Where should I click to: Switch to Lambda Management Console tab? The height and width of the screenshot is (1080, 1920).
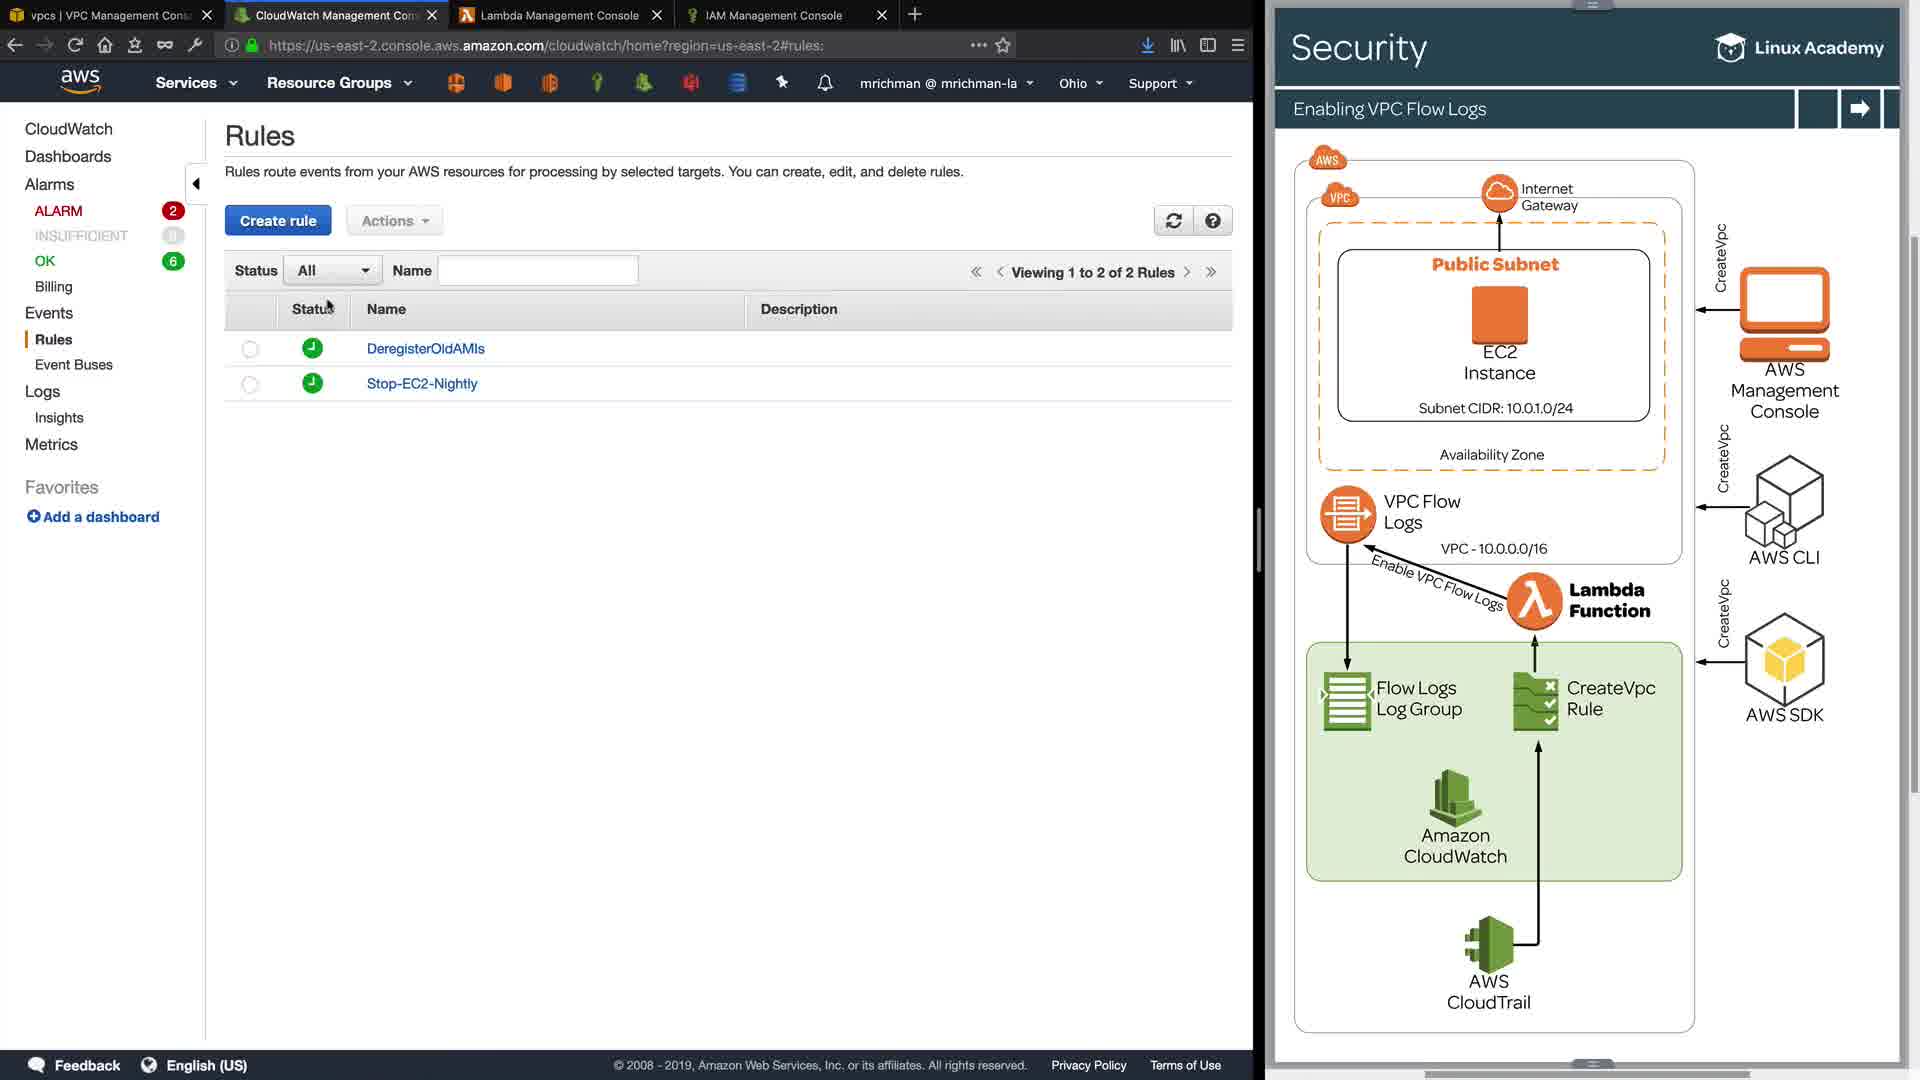[558, 15]
